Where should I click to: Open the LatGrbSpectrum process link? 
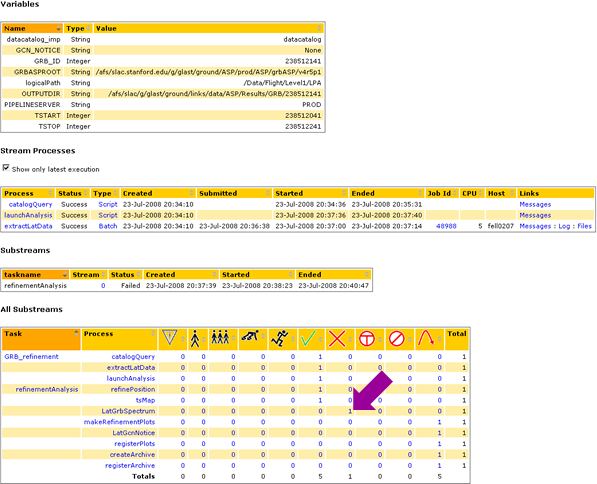point(128,411)
